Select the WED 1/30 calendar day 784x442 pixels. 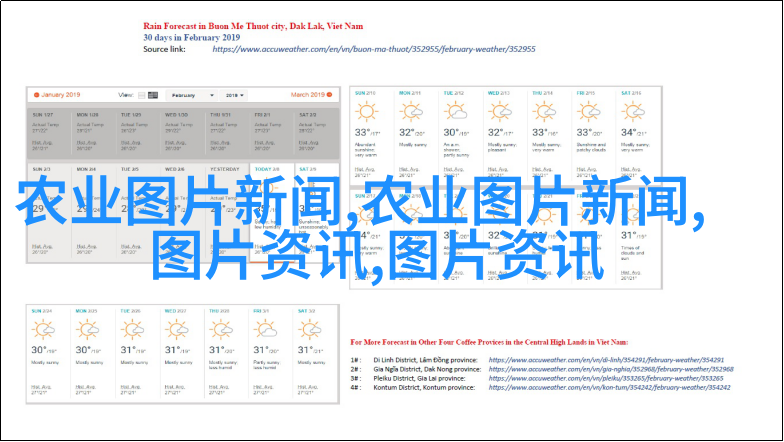[182, 132]
